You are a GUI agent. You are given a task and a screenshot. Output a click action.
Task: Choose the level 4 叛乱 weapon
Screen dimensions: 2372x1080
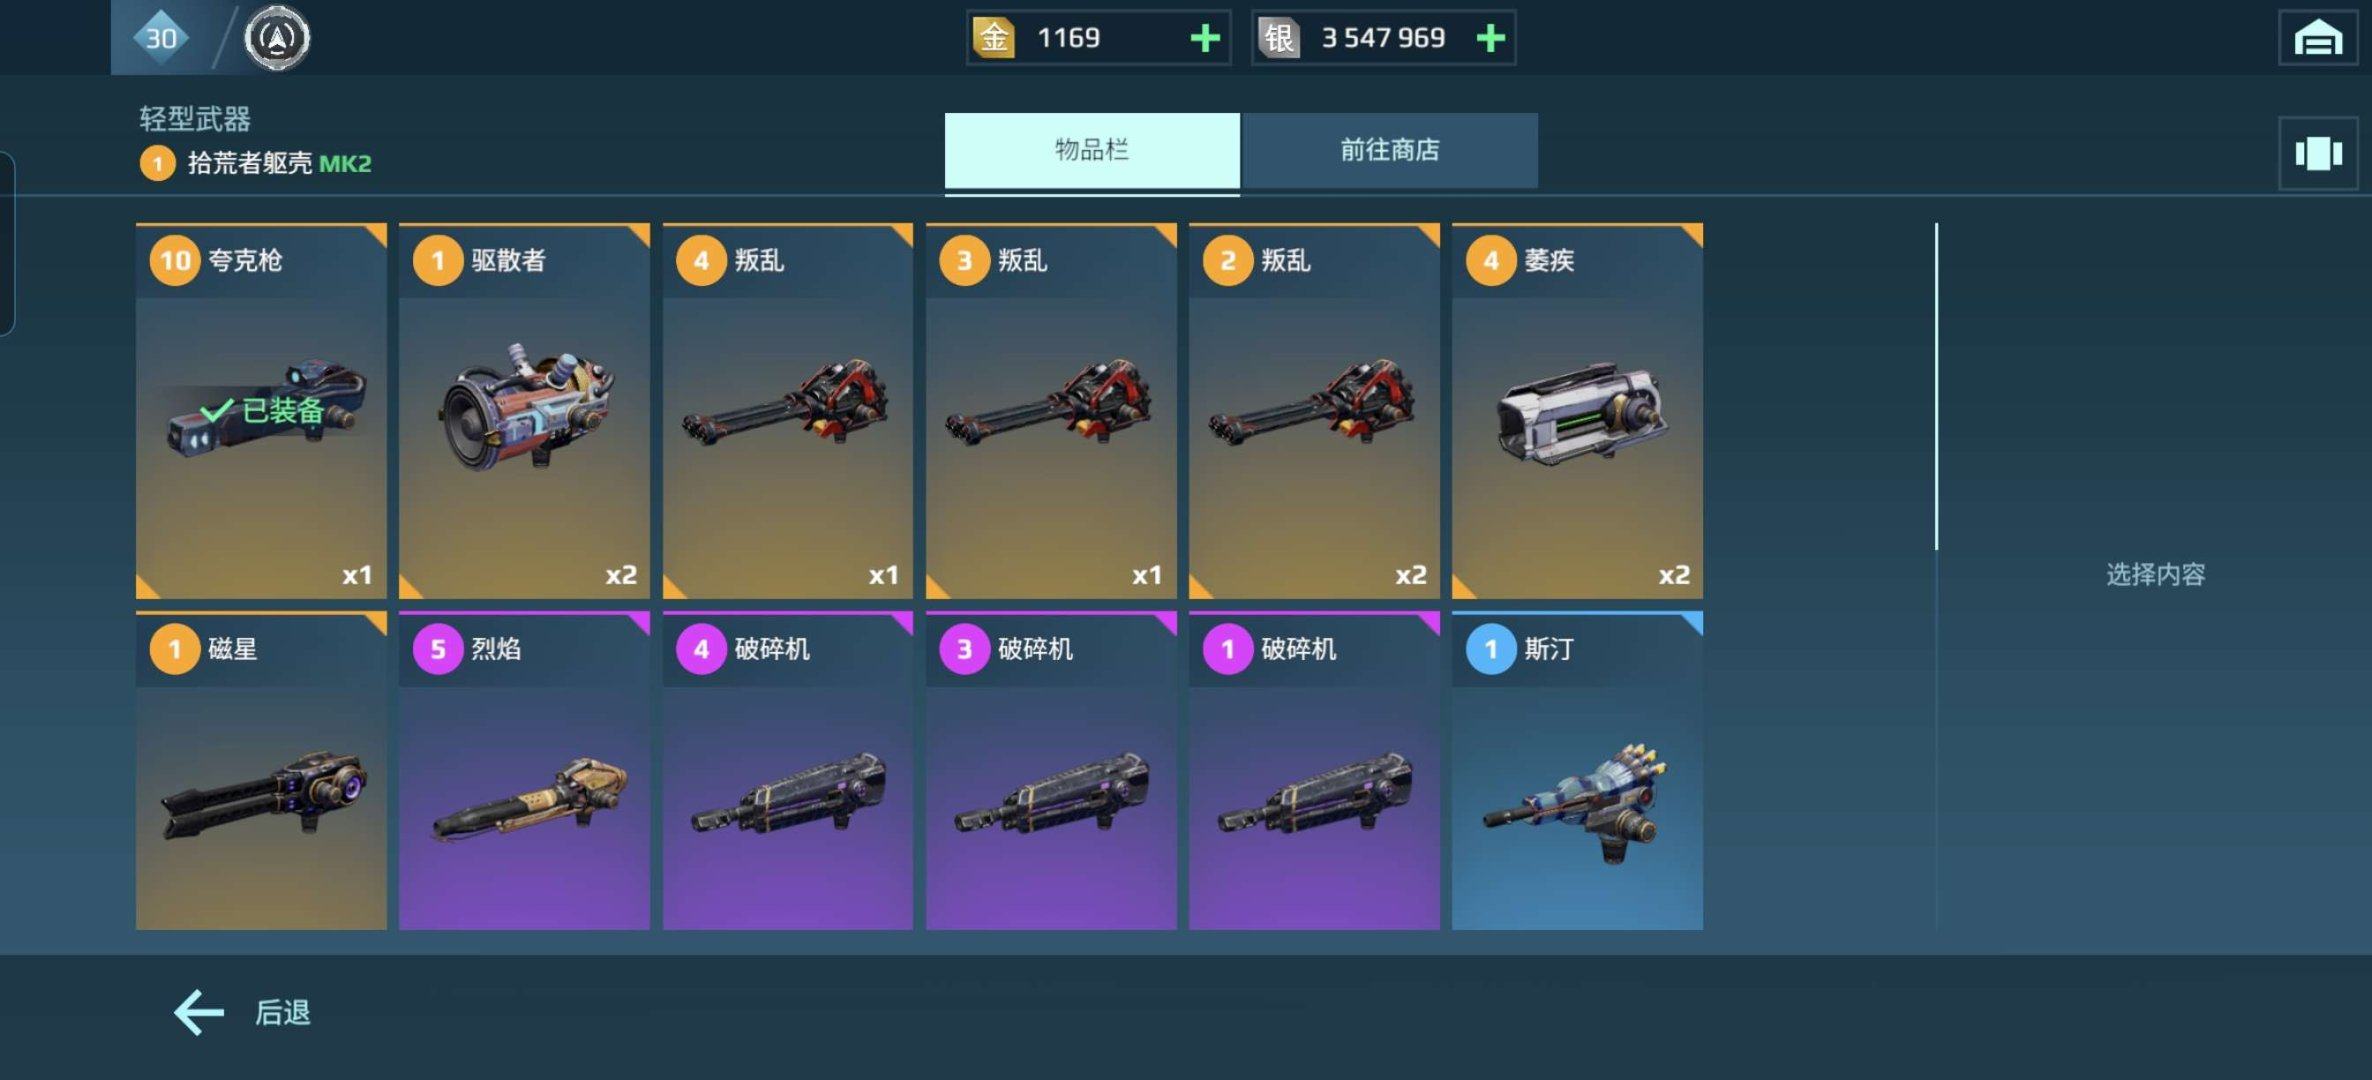[x=788, y=411]
